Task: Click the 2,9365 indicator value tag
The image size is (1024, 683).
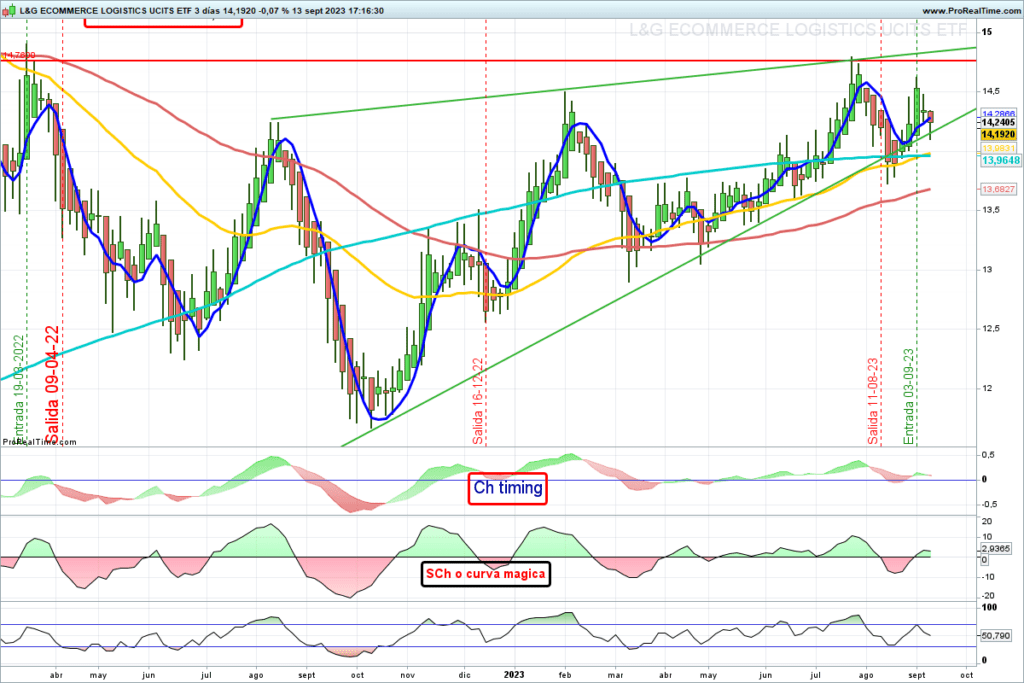Action: [x=997, y=549]
